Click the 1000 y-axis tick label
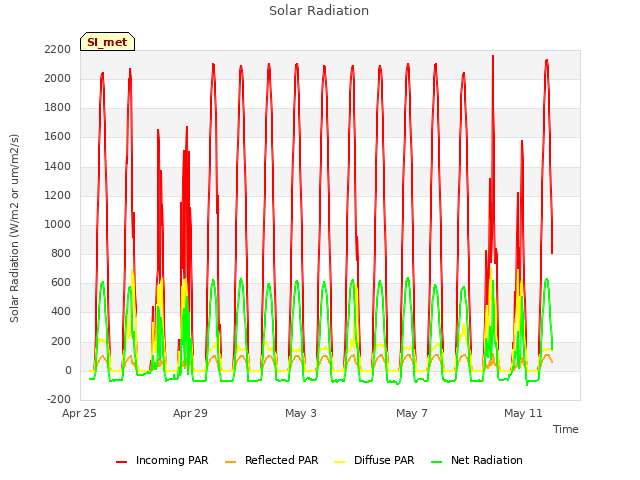Image resolution: width=640 pixels, height=480 pixels. (58, 224)
